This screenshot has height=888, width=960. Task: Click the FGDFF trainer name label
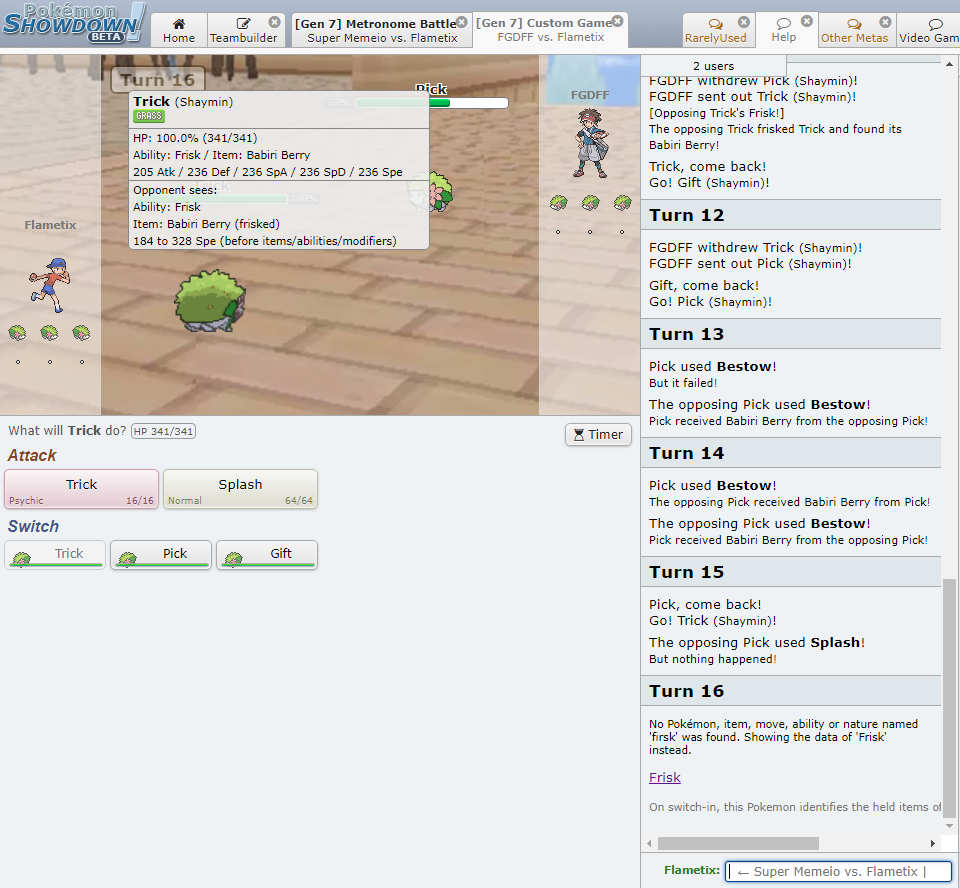coord(590,95)
